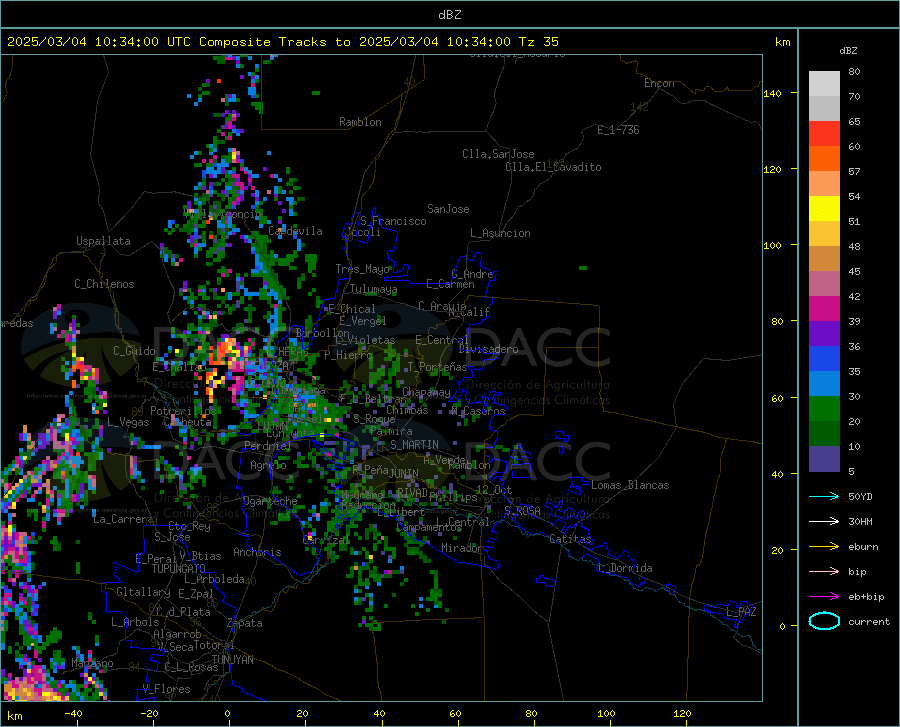Click the pale orange swatch below legend label 57

(x=824, y=184)
